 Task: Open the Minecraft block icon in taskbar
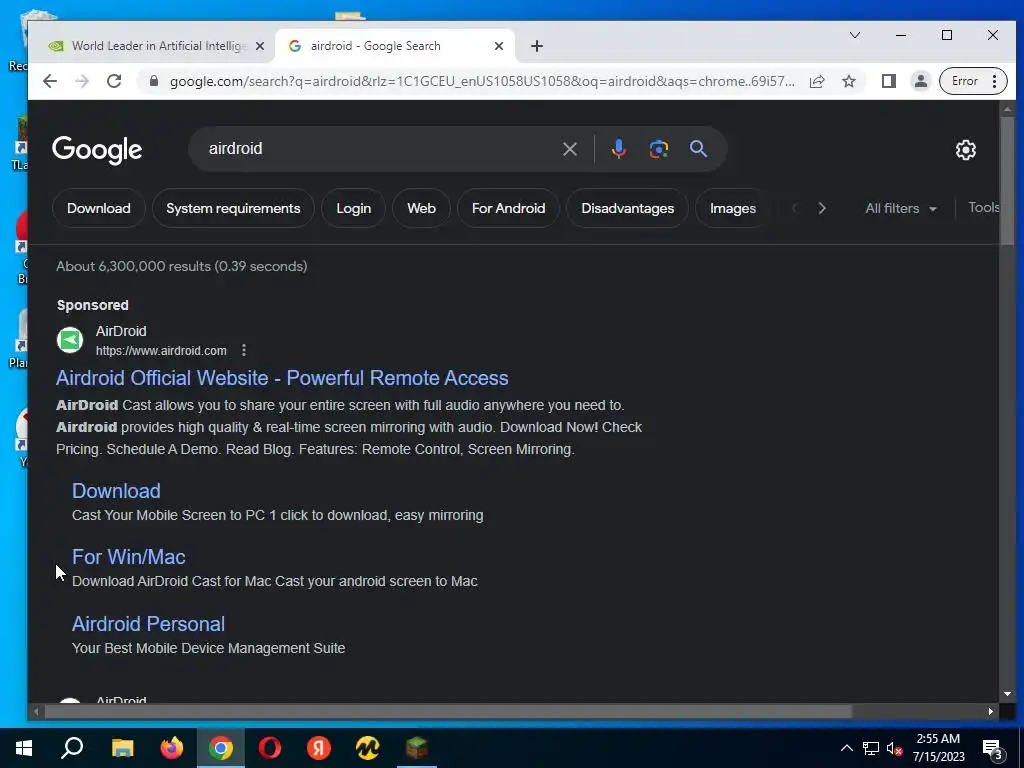click(x=417, y=748)
